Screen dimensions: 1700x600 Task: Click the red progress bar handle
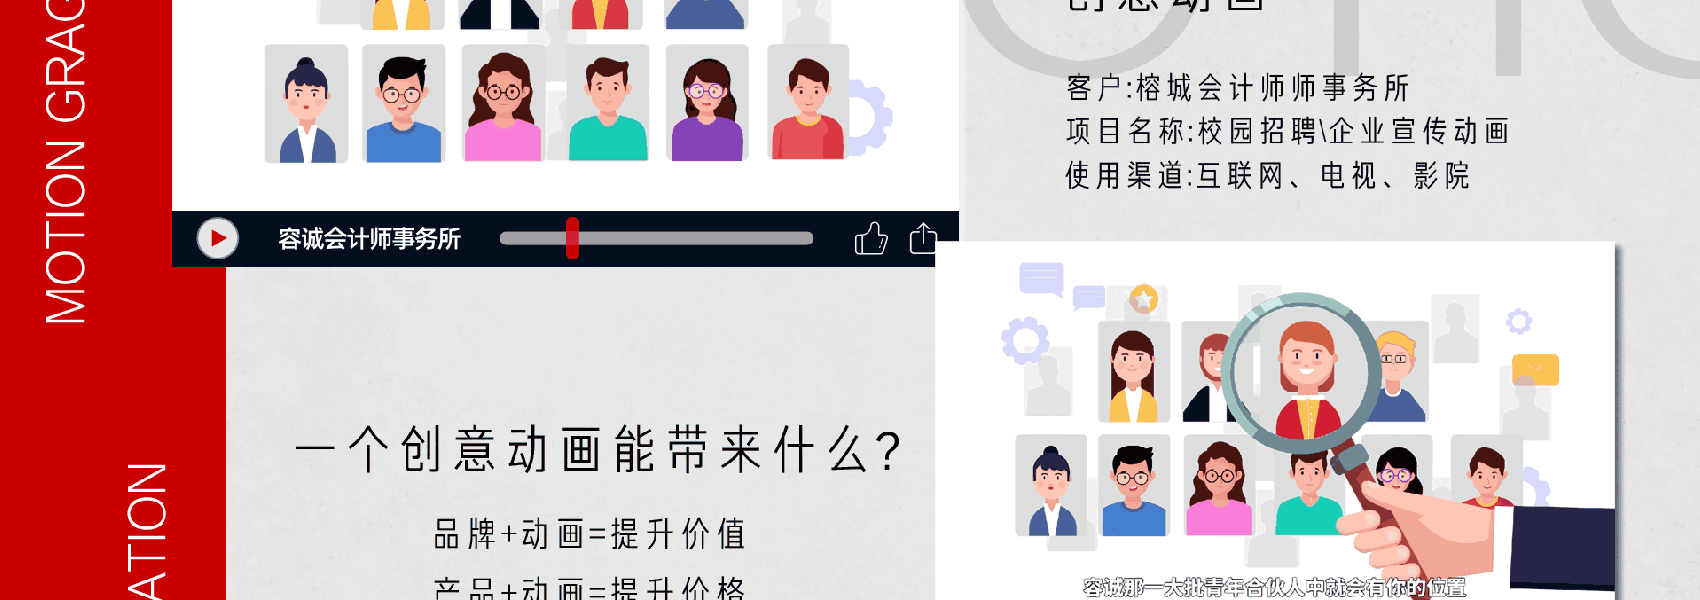point(572,238)
